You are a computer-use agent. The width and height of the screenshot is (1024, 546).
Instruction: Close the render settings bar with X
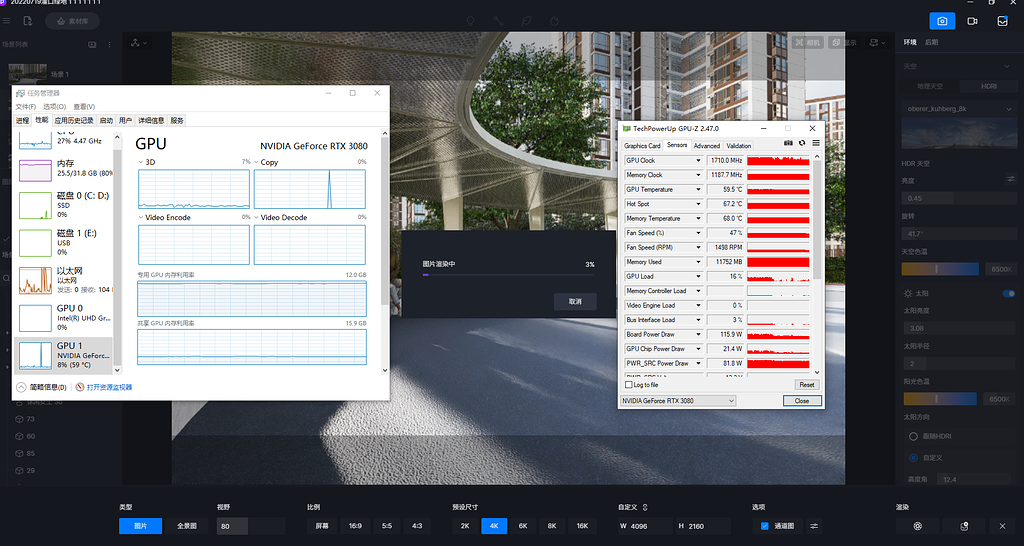coord(1002,526)
